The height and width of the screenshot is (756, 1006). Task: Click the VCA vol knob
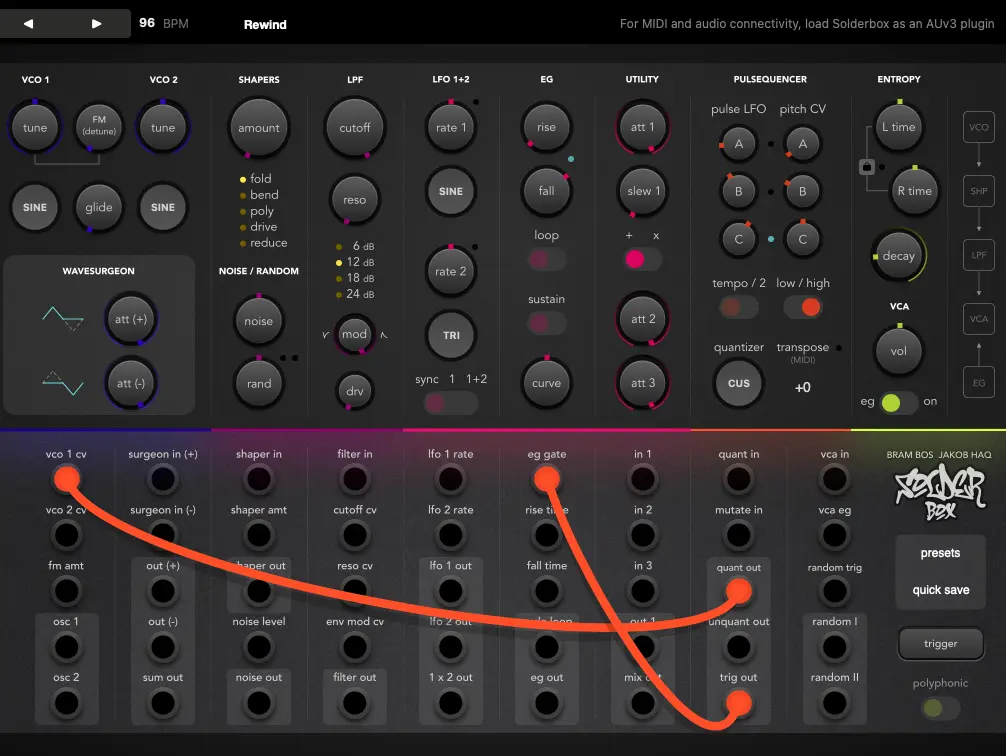[898, 350]
